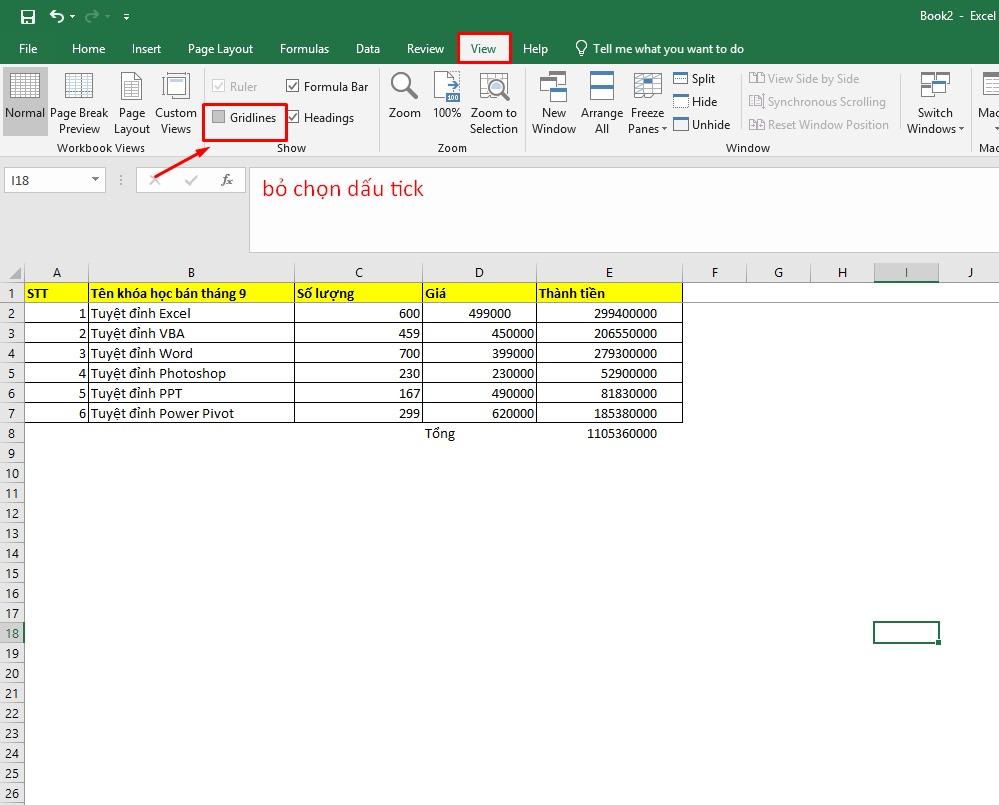
Task: Set zoom to 100%
Action: tap(446, 100)
